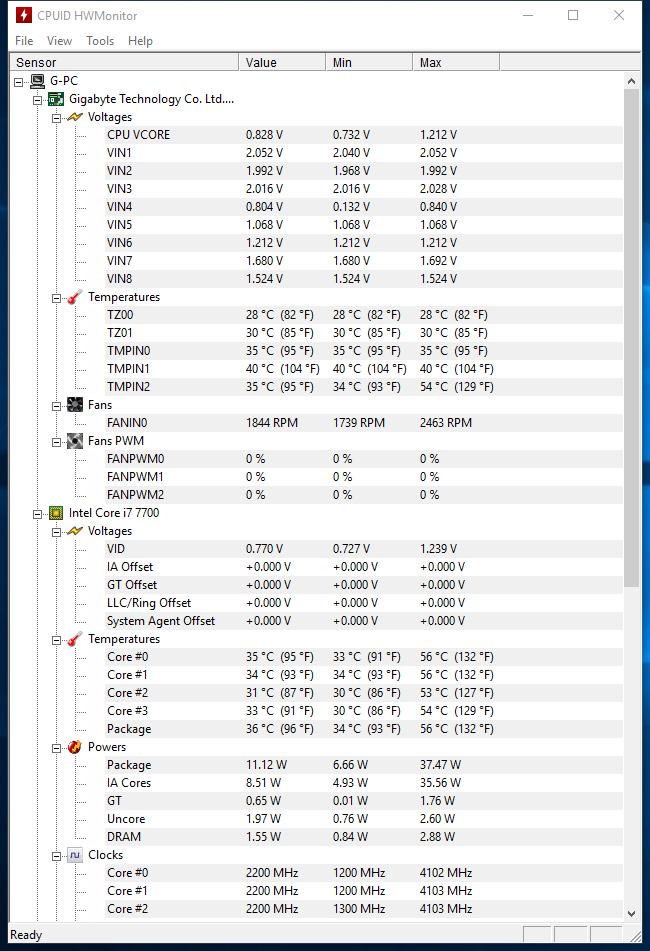The height and width of the screenshot is (951, 650).
Task: Click the Powers flame icon
Action: (x=75, y=747)
